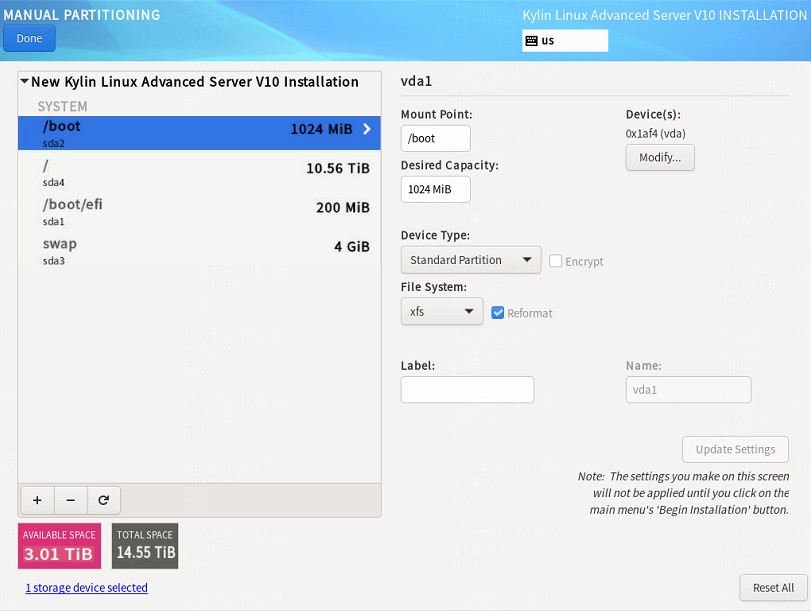This screenshot has height=611, width=811.
Task: Click the TOTAL SPACE 14.55 TiB box
Action: point(145,546)
